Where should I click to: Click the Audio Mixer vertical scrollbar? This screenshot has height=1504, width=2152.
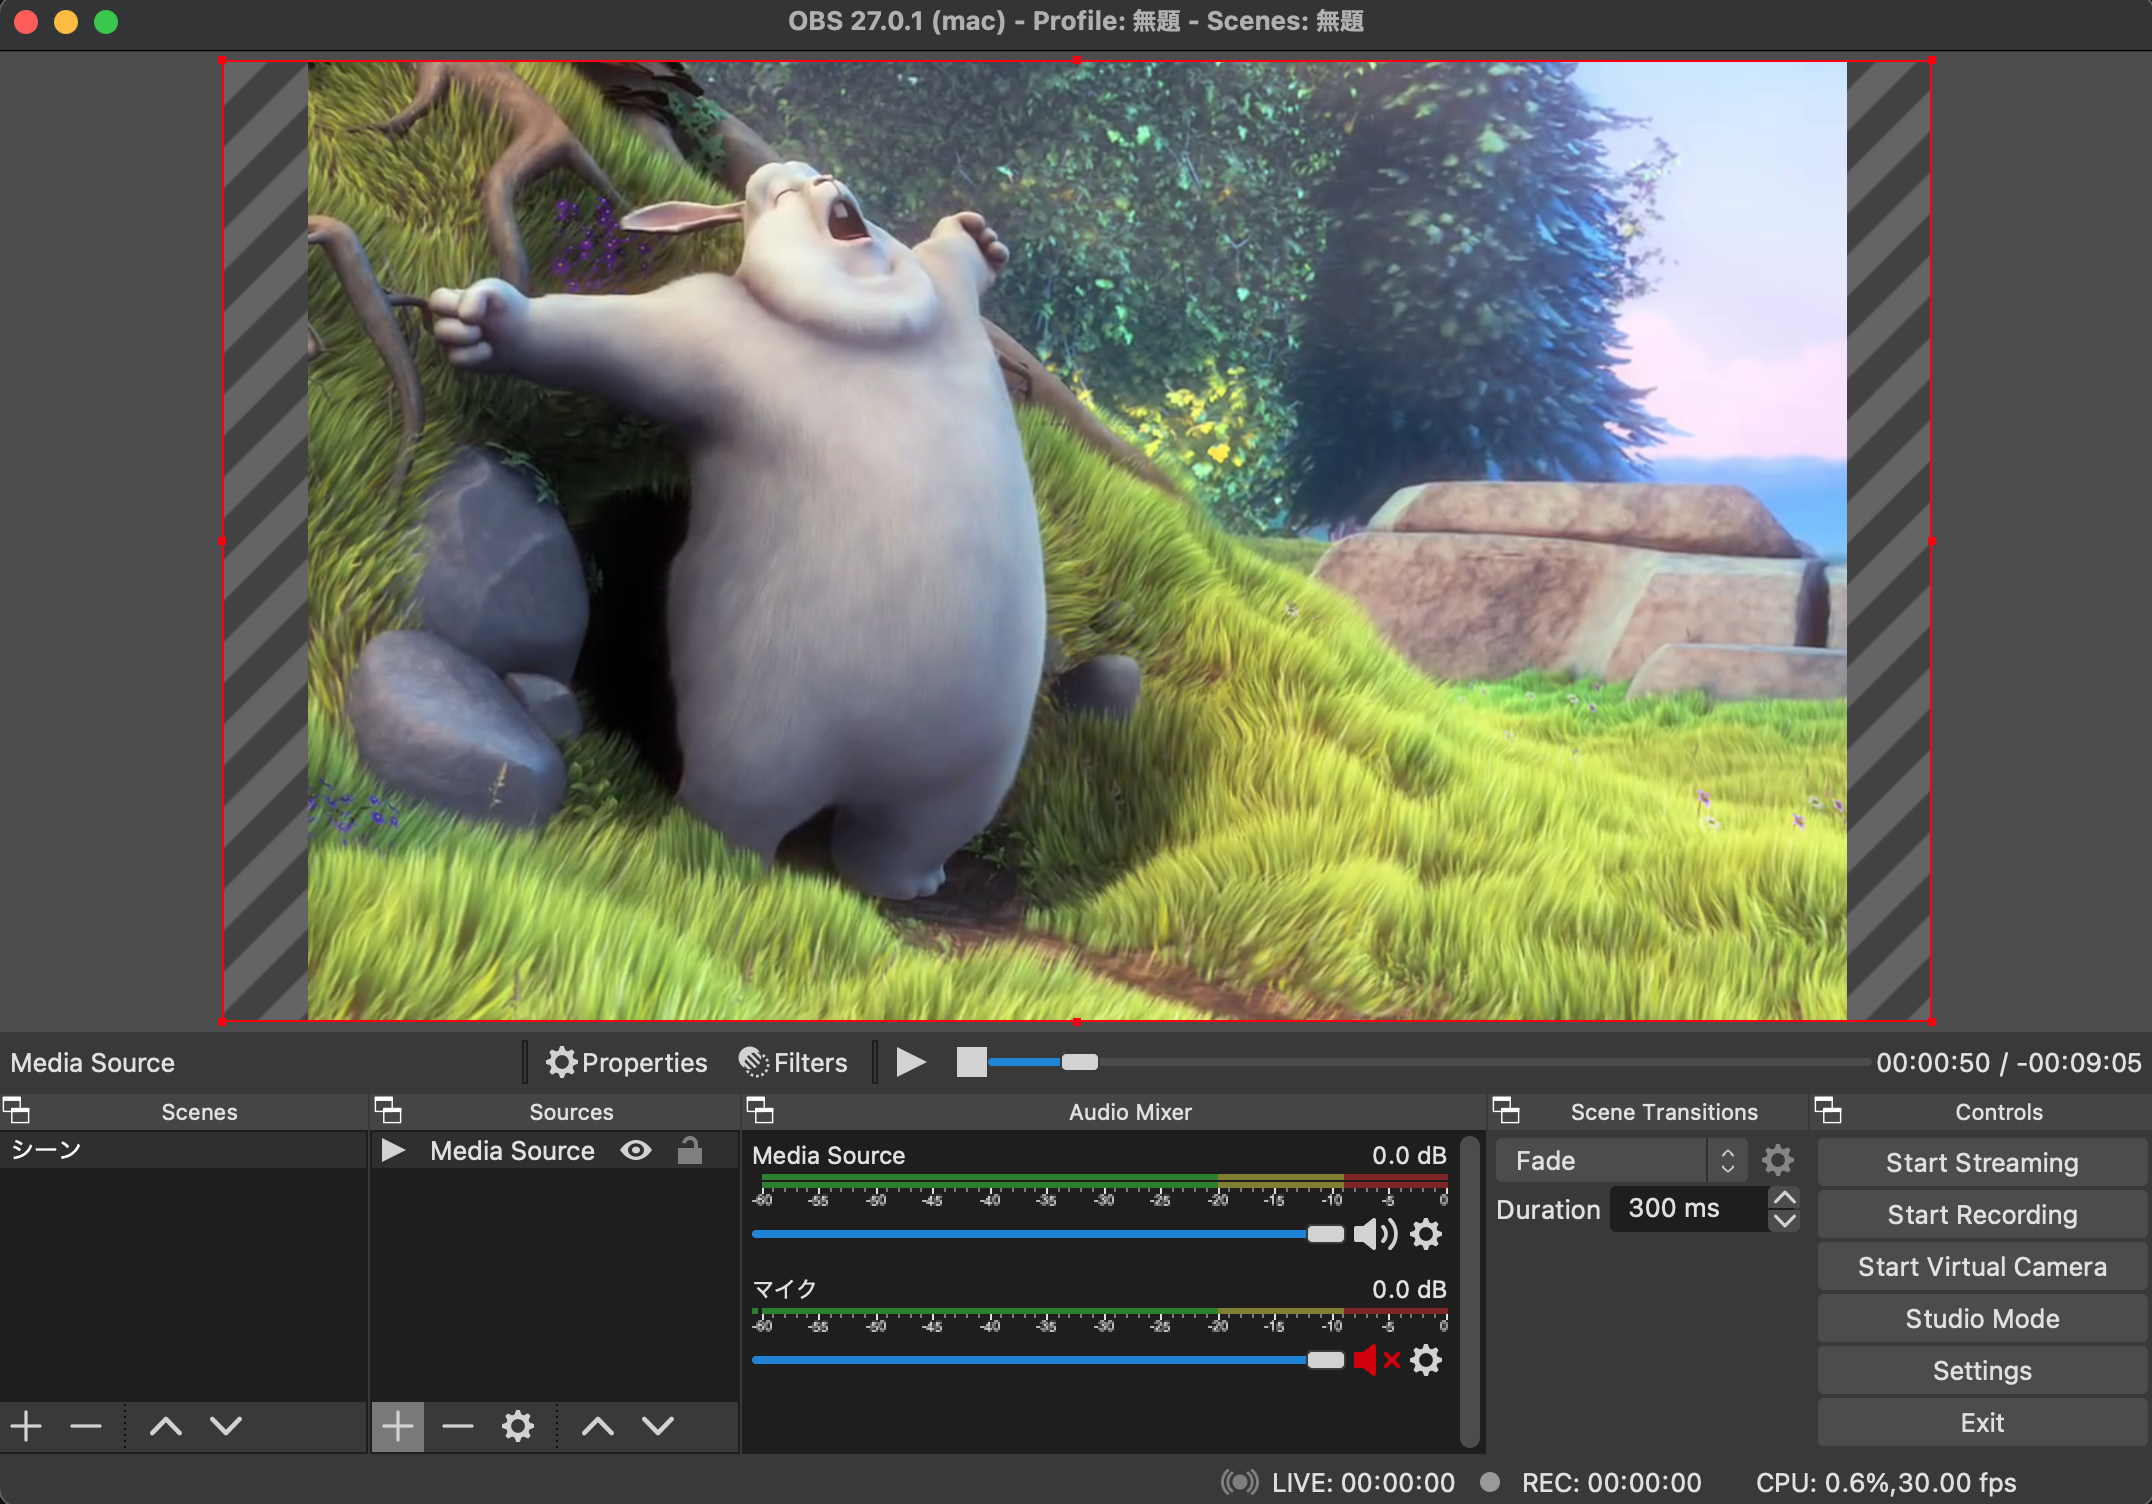pos(1469,1290)
